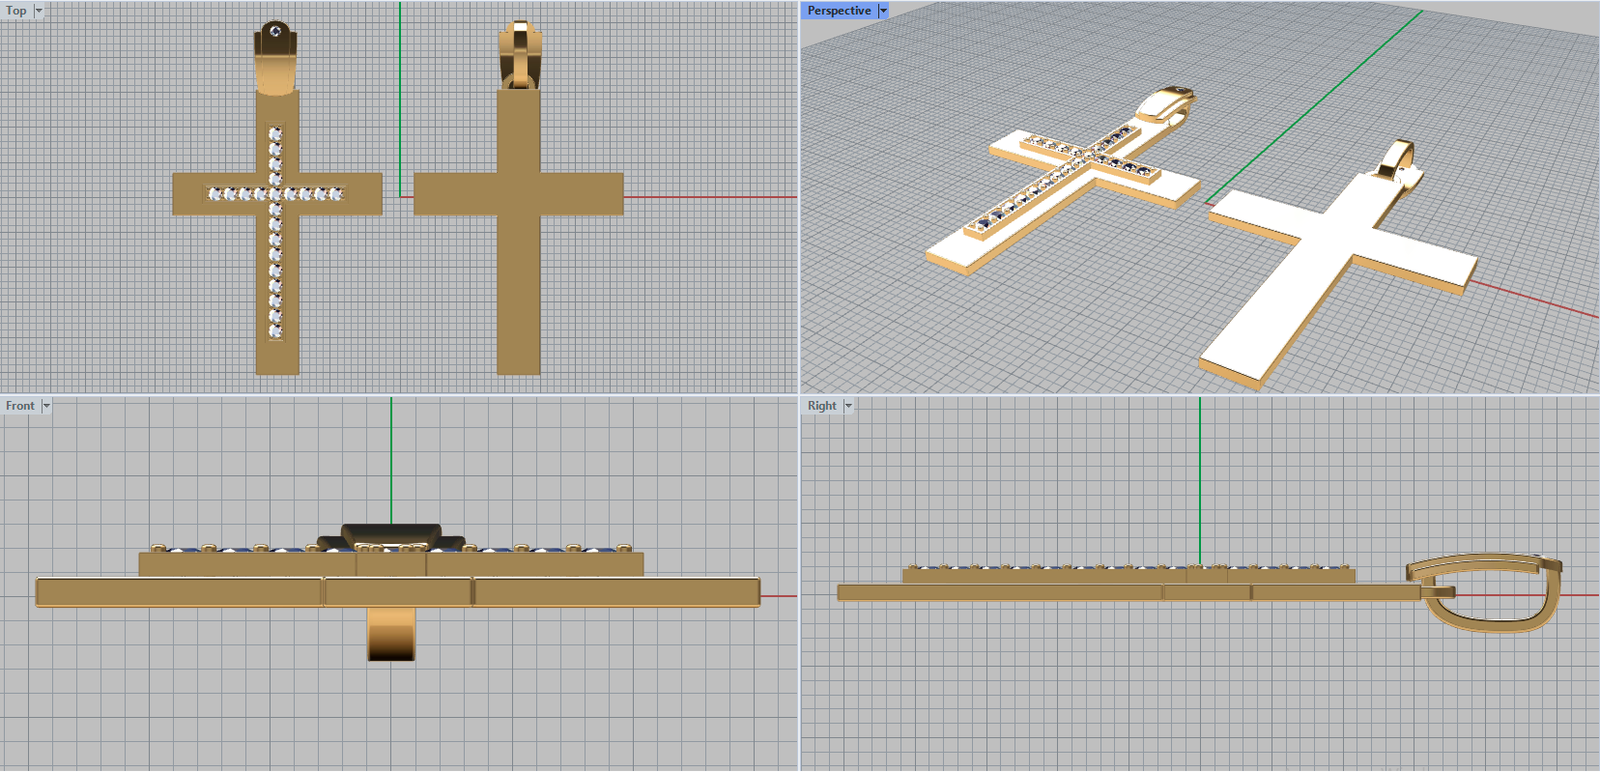Expand the Perspective viewport menu arrow
Image resolution: width=1600 pixels, height=772 pixels.
pos(883,11)
